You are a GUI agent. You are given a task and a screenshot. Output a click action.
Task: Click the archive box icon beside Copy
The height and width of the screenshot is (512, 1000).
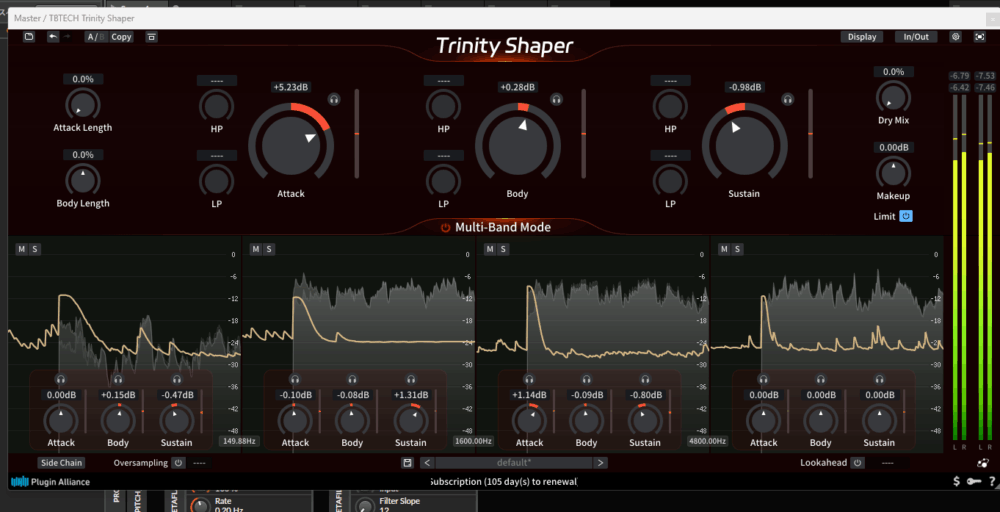151,37
